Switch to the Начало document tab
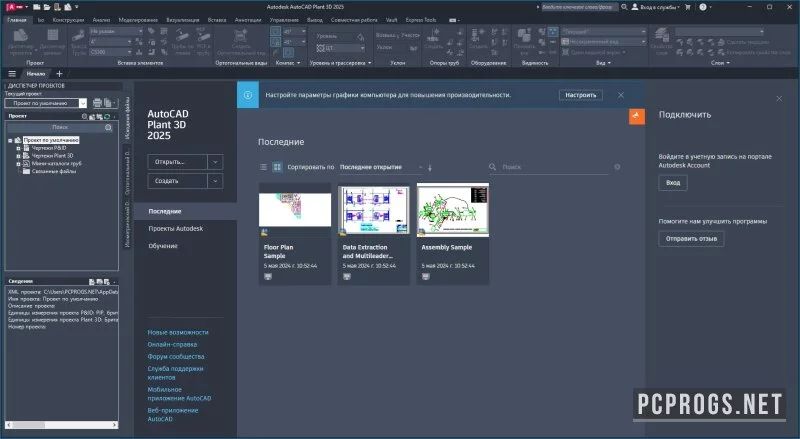The height and width of the screenshot is (439, 800). [x=36, y=74]
